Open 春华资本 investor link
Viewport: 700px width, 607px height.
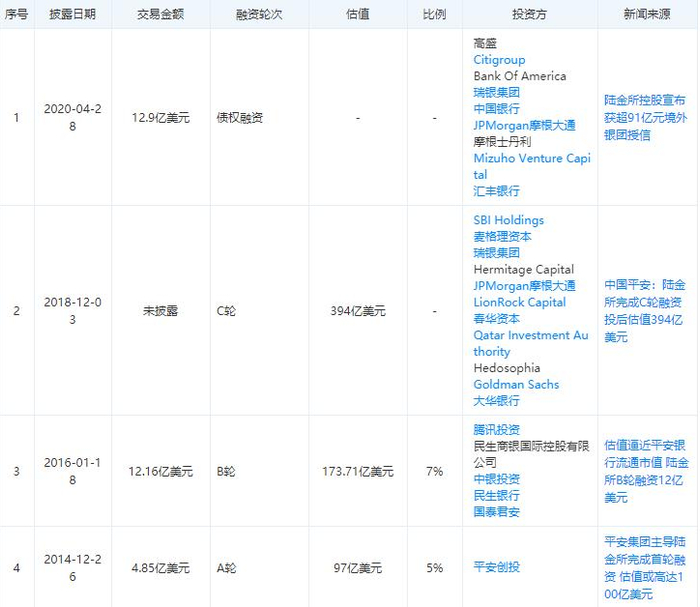496,319
